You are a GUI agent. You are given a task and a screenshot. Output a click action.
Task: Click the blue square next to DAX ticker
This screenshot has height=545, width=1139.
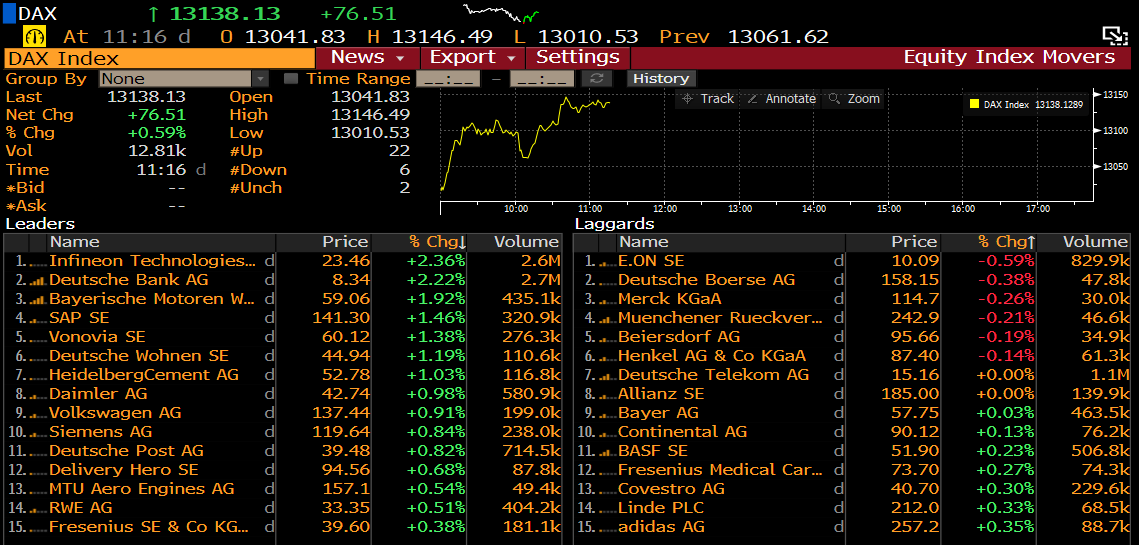click(9, 13)
